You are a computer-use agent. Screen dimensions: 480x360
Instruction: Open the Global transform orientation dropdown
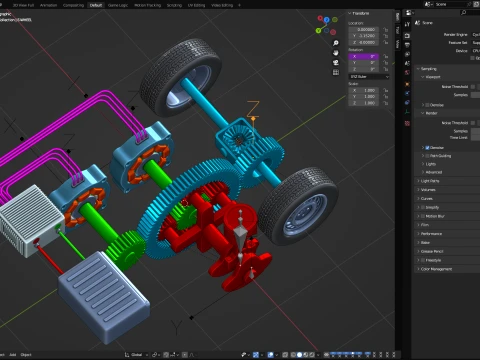point(136,355)
